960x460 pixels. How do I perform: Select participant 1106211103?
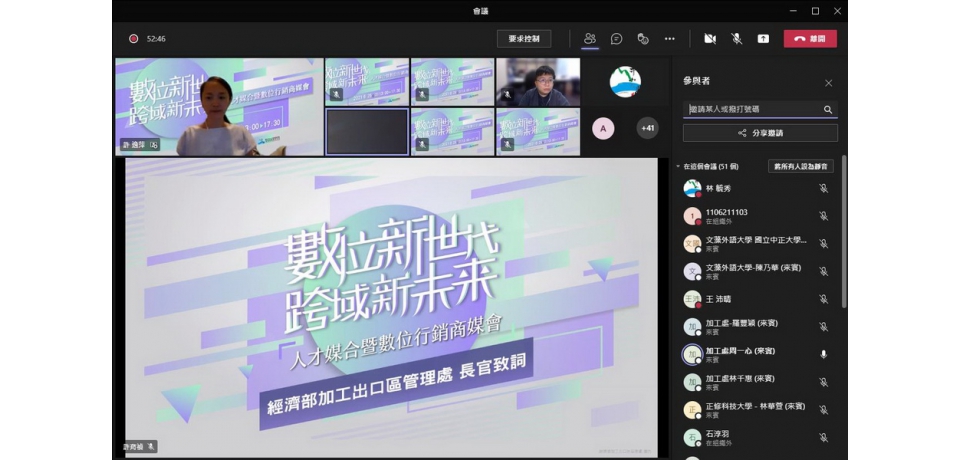[x=727, y=212]
